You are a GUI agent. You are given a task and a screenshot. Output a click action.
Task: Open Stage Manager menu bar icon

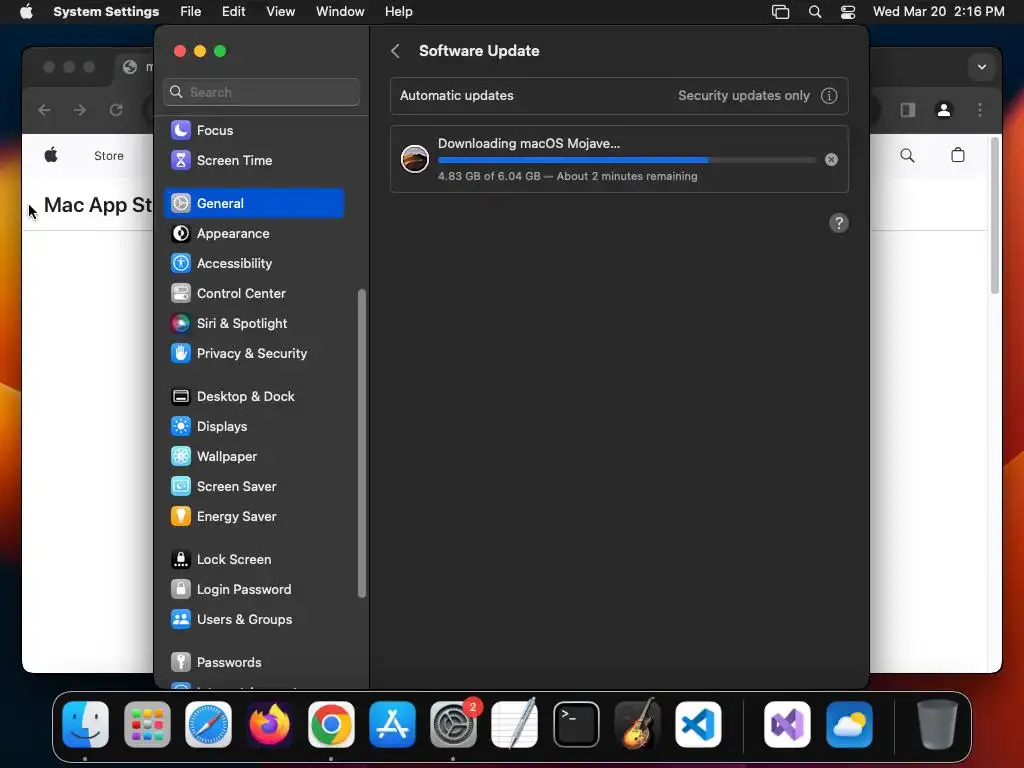pos(780,12)
